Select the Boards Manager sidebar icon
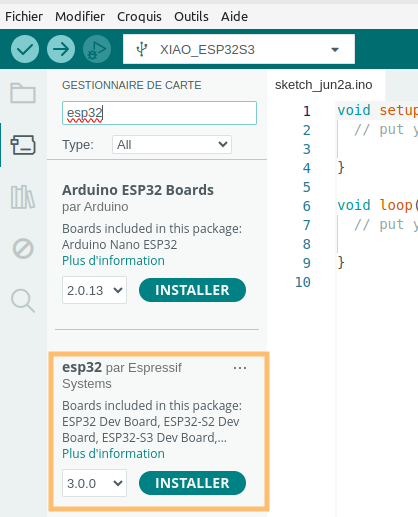 pos(23,145)
